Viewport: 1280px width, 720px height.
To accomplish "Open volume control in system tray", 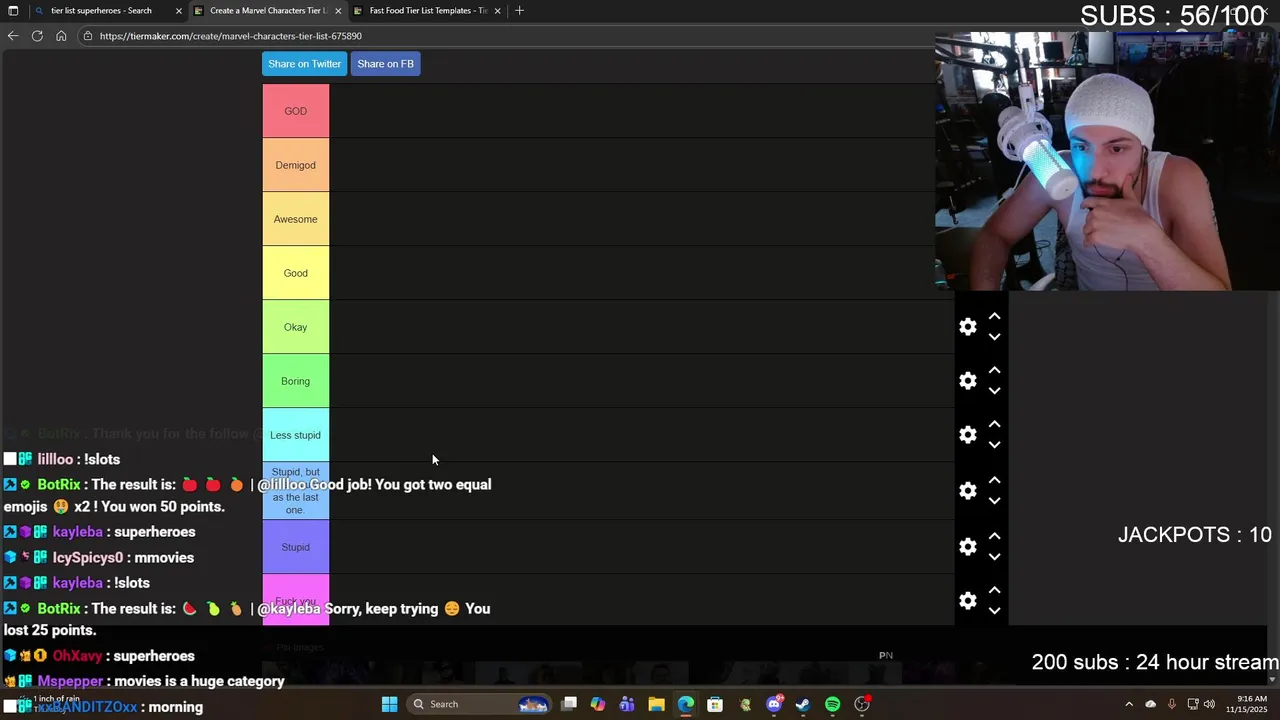I will [1209, 704].
